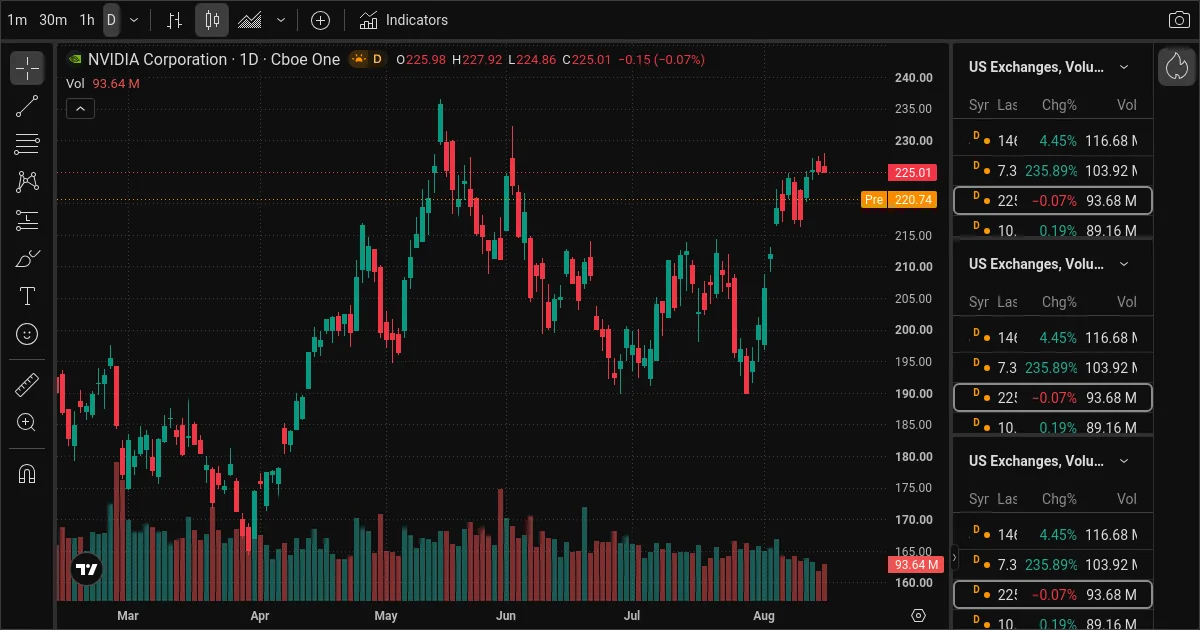This screenshot has width=1200, height=630.
Task: Open the hotlists flame panel
Action: pos(1176,67)
